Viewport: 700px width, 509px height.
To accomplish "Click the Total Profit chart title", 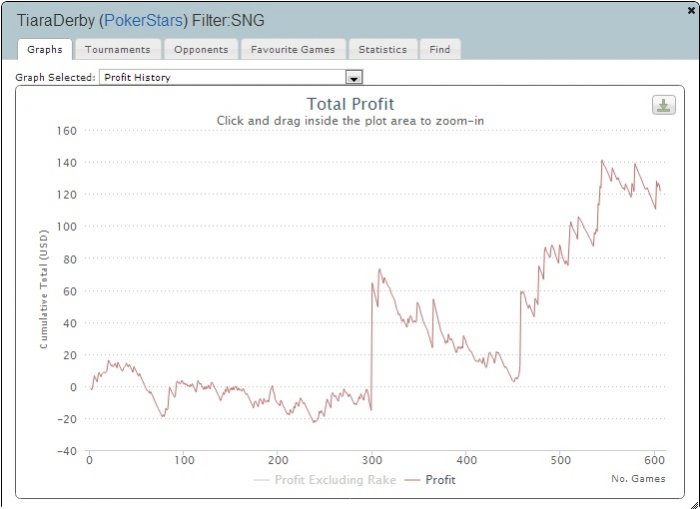I will [x=349, y=104].
